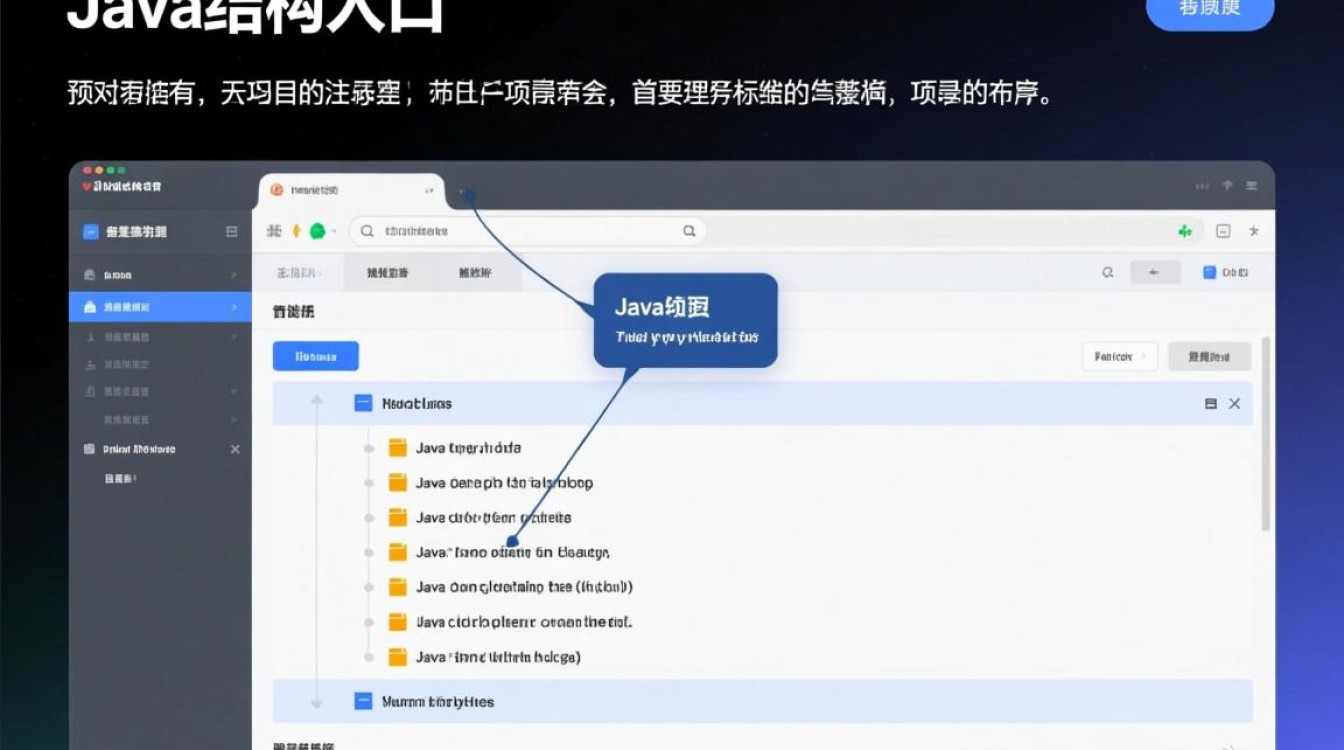This screenshot has width=1344, height=750.
Task: Click the blue database icon at the panel's top right
Action: (1209, 272)
